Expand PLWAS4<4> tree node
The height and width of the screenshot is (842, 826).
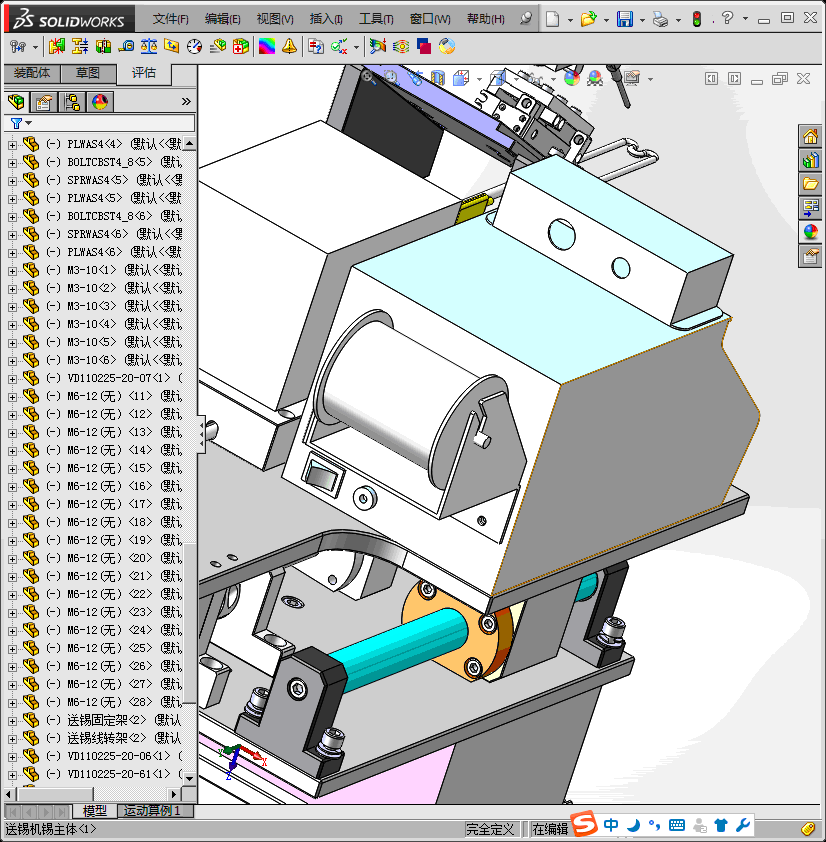(12, 144)
